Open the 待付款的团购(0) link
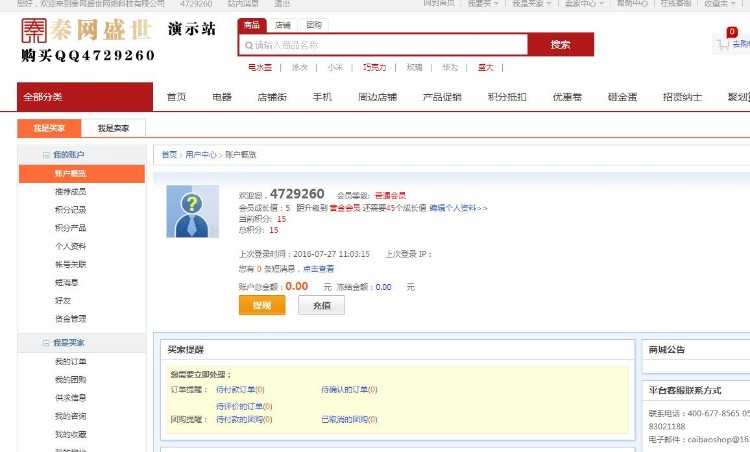The width and height of the screenshot is (750, 452). 244,419
